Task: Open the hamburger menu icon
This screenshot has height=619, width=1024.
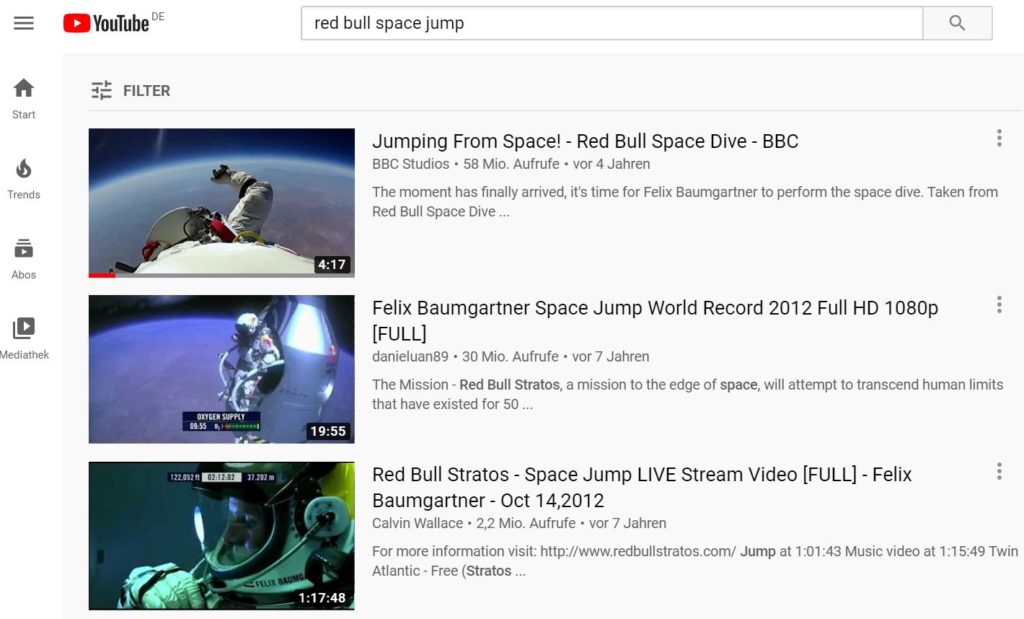Action: [24, 22]
